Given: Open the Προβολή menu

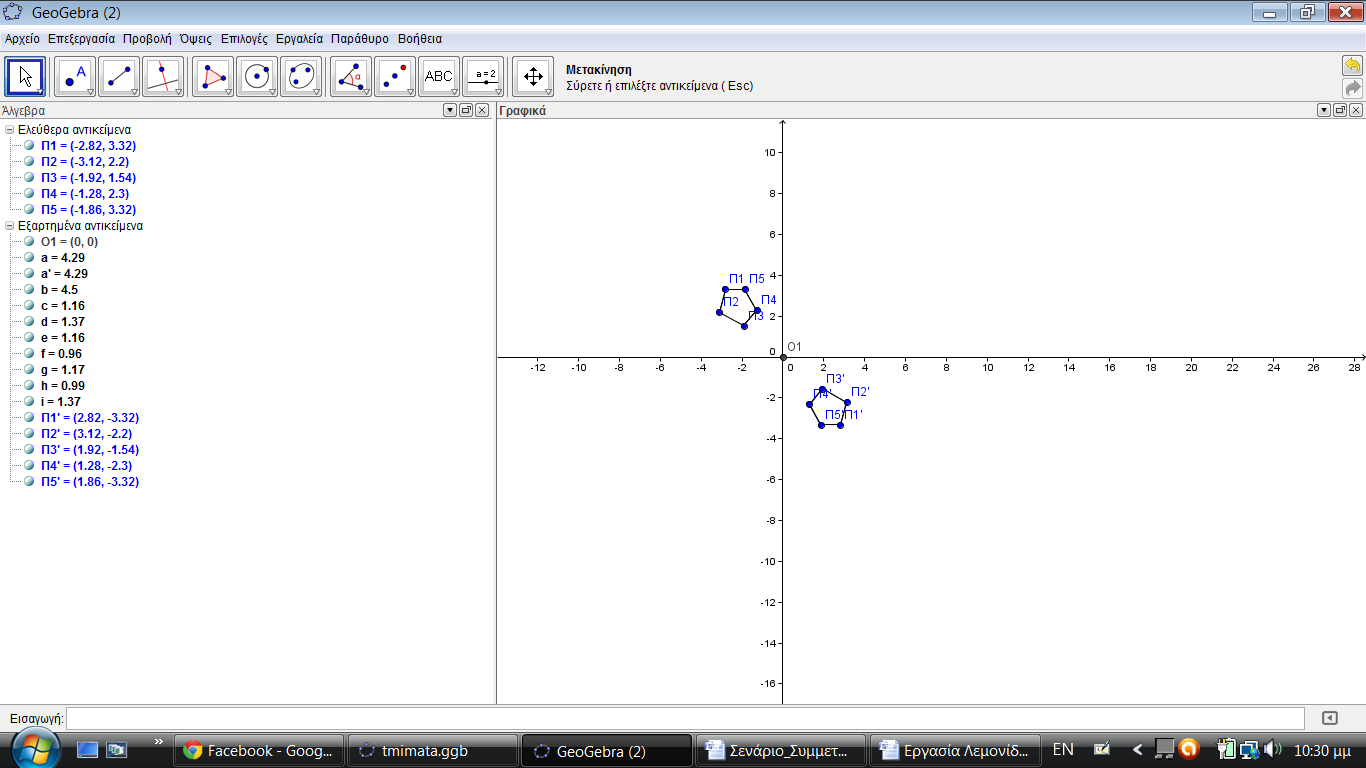Looking at the screenshot, I should point(147,39).
